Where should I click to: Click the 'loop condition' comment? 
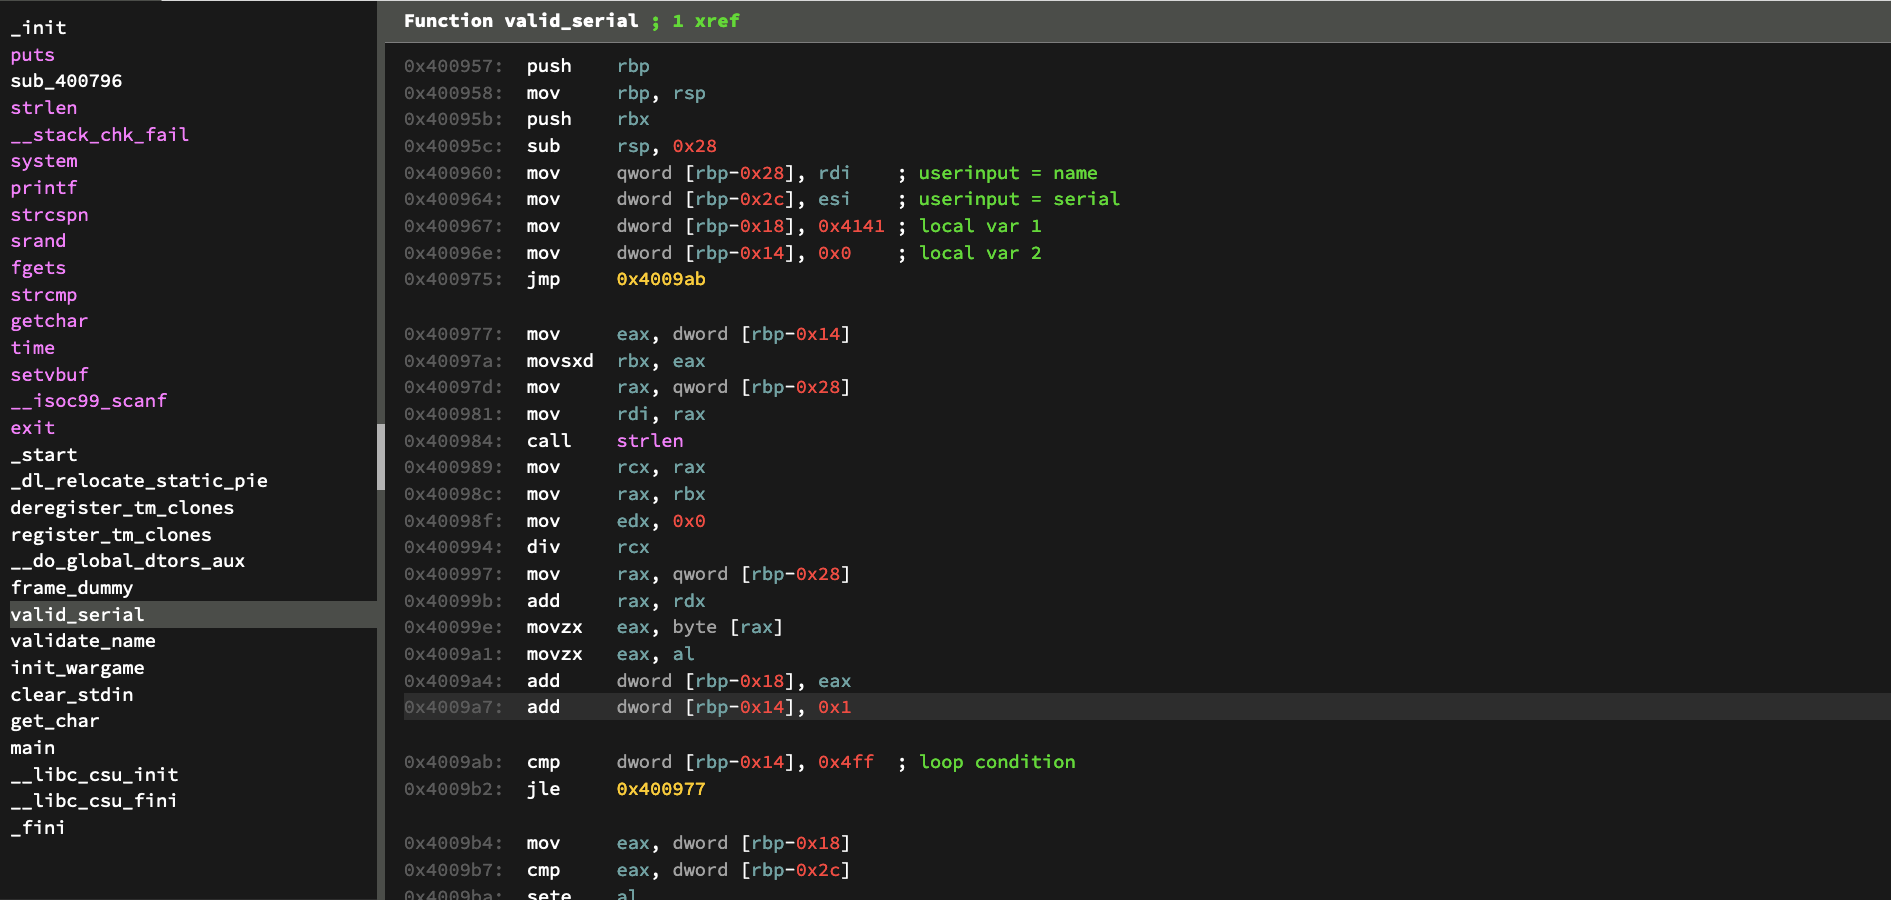[997, 762]
